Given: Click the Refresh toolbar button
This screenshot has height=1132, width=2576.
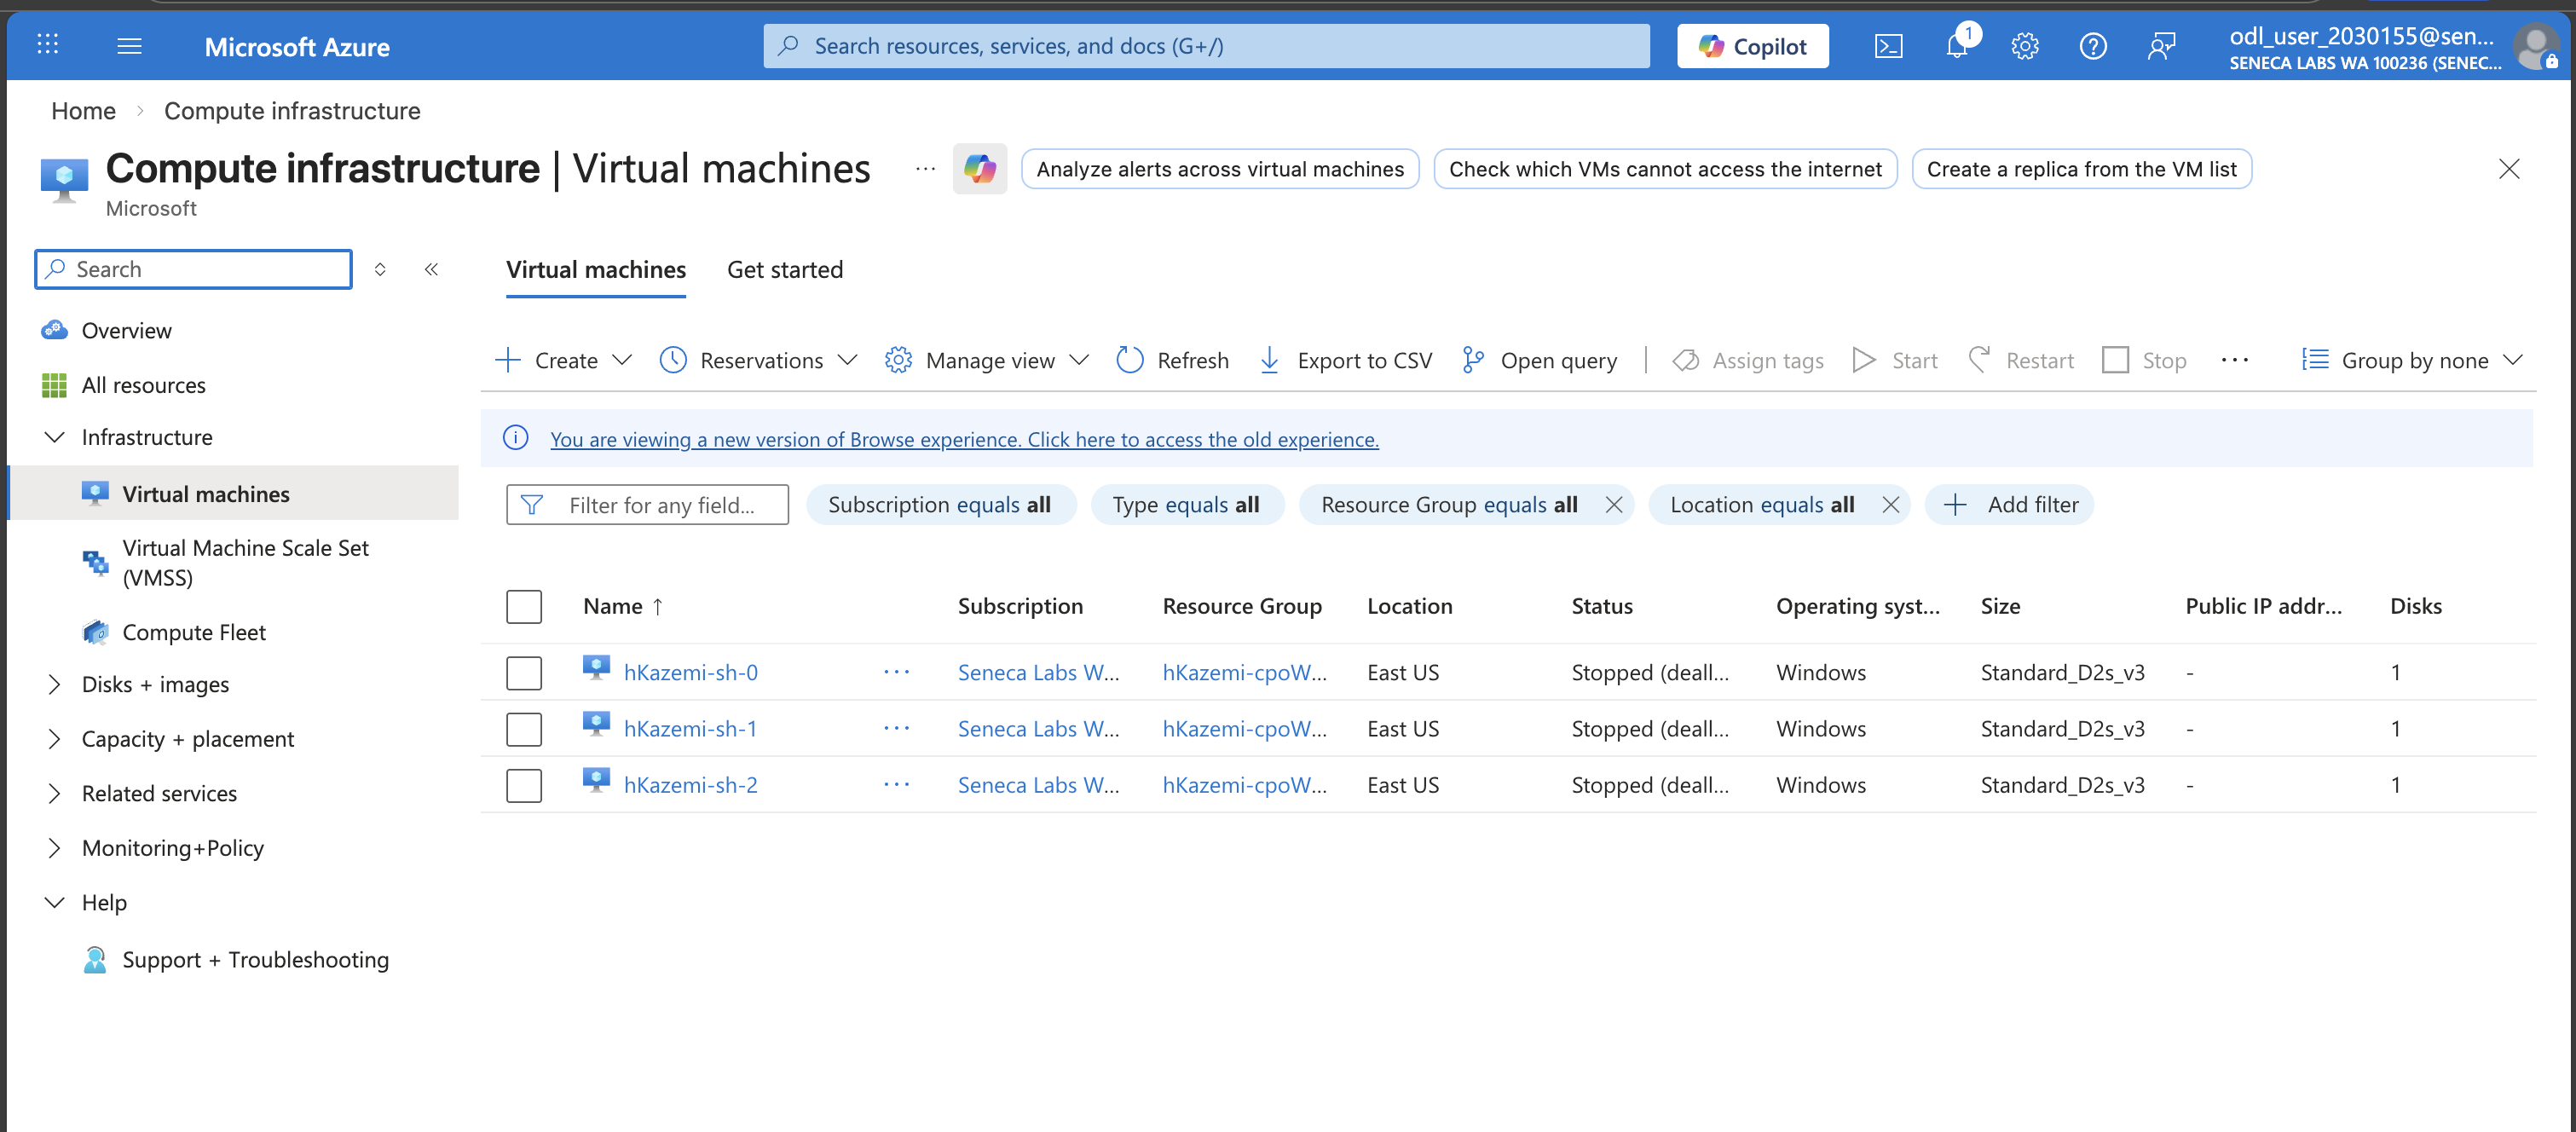Looking at the screenshot, I should pyautogui.click(x=1172, y=360).
